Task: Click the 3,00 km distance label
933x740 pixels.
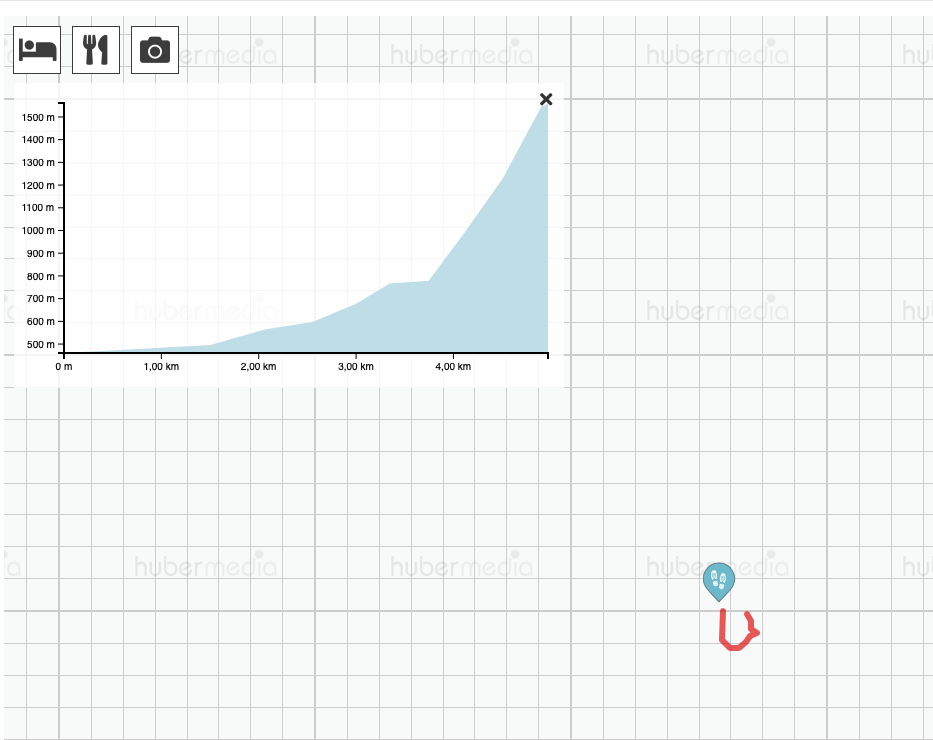Action: coord(356,366)
